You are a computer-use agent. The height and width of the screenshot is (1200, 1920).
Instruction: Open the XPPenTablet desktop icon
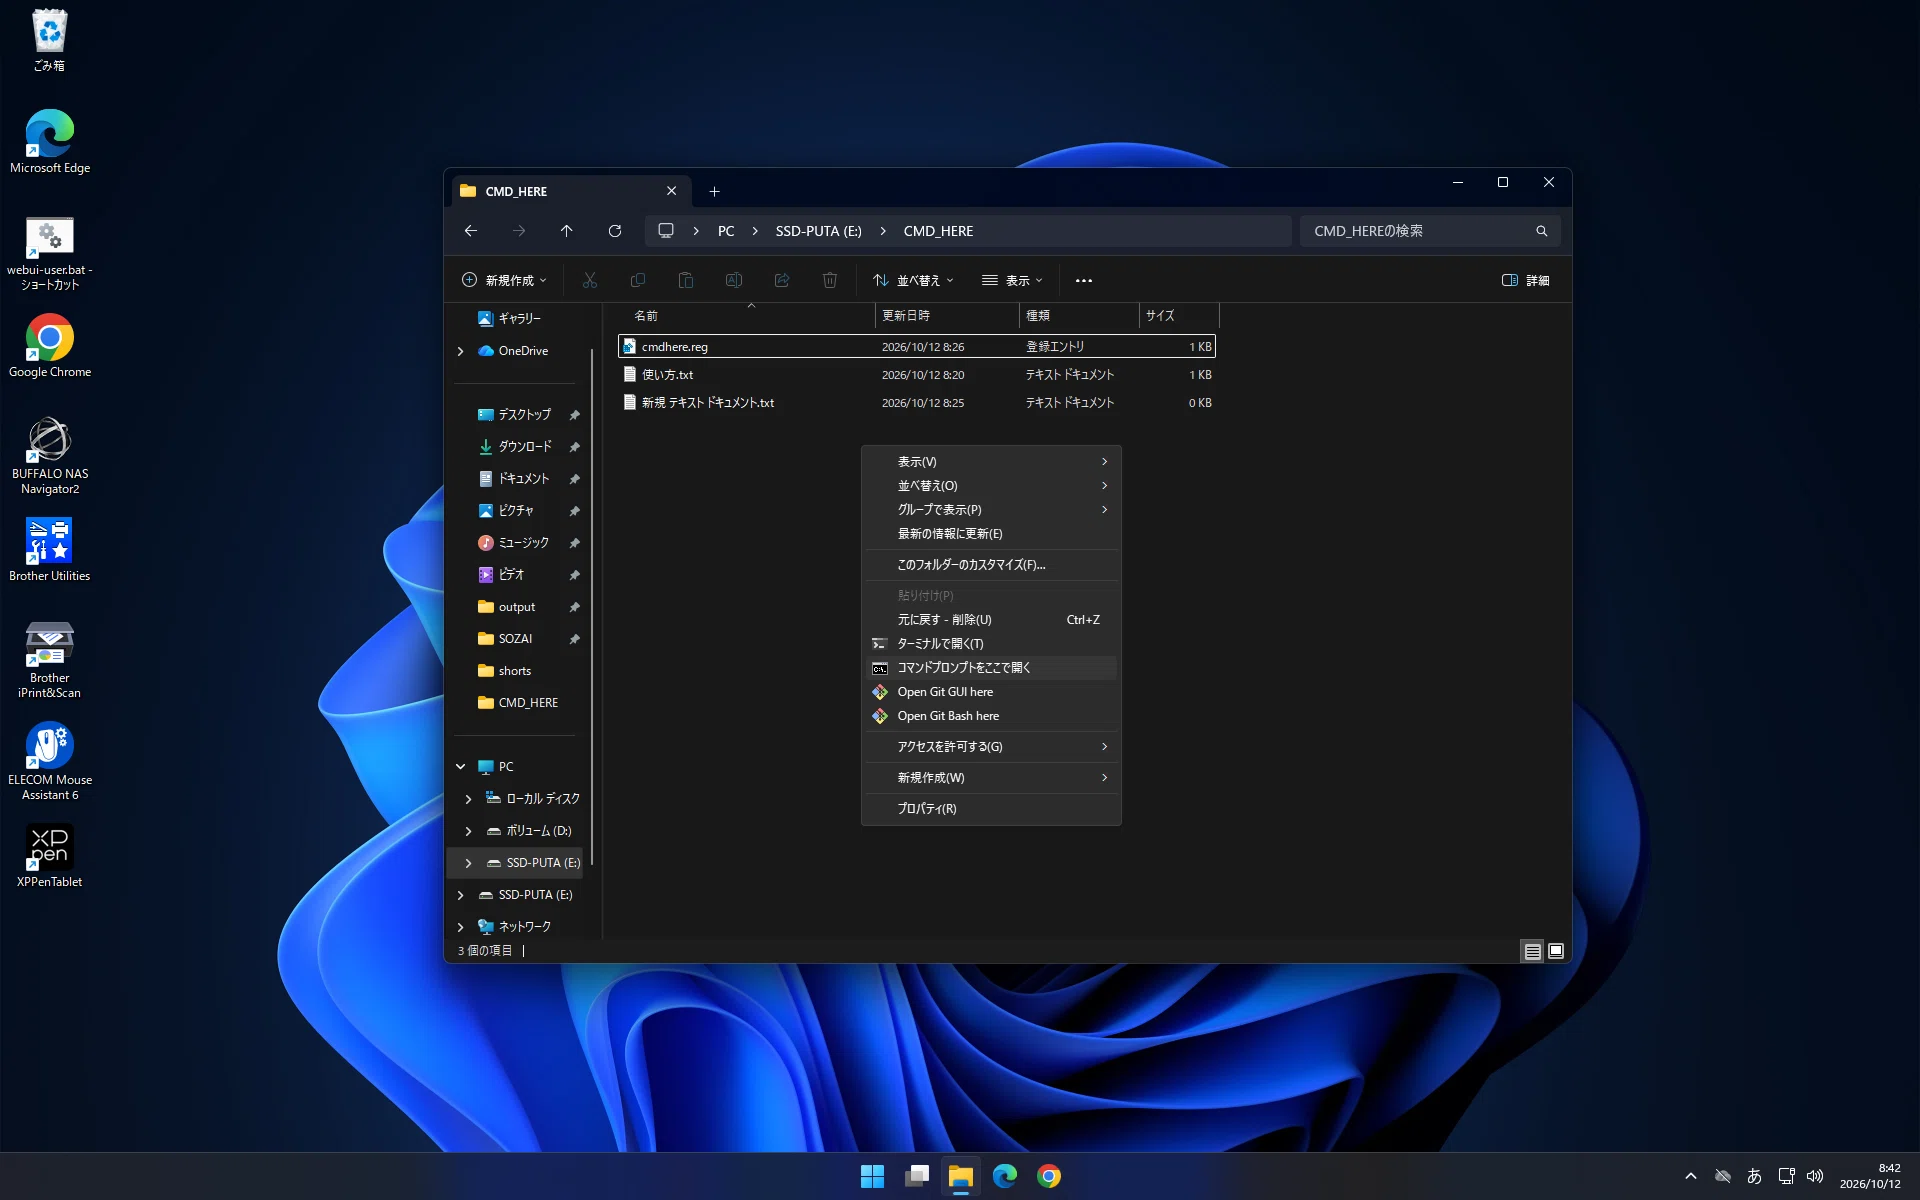pos(50,856)
